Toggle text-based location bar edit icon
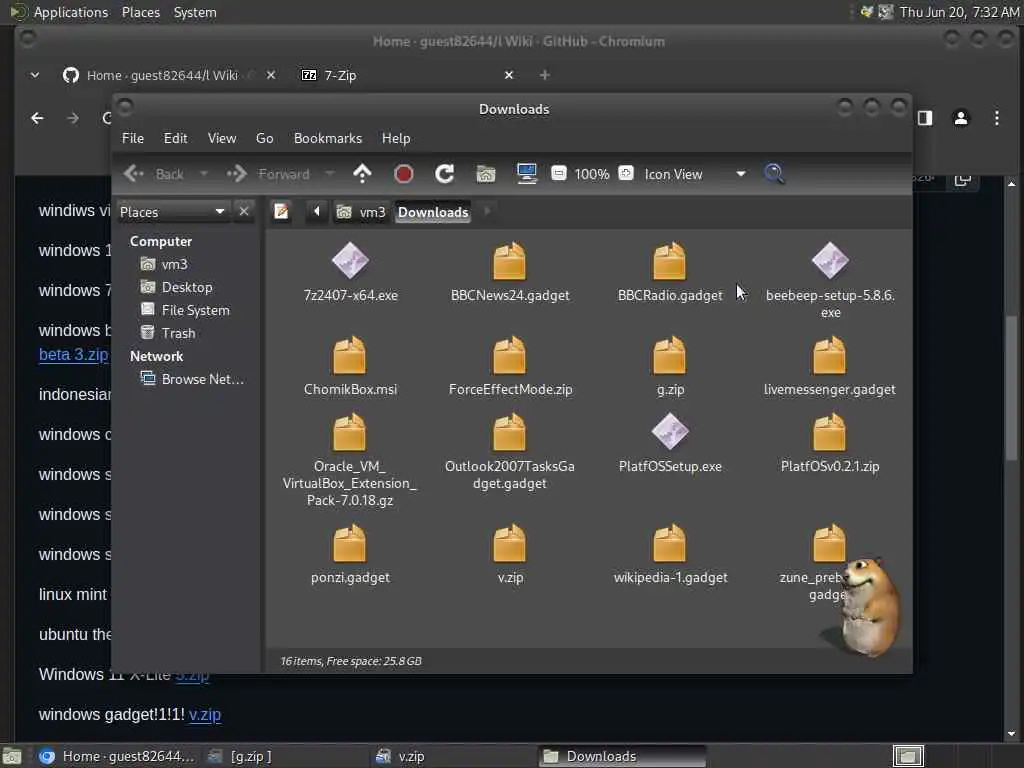1024x768 pixels. [281, 212]
